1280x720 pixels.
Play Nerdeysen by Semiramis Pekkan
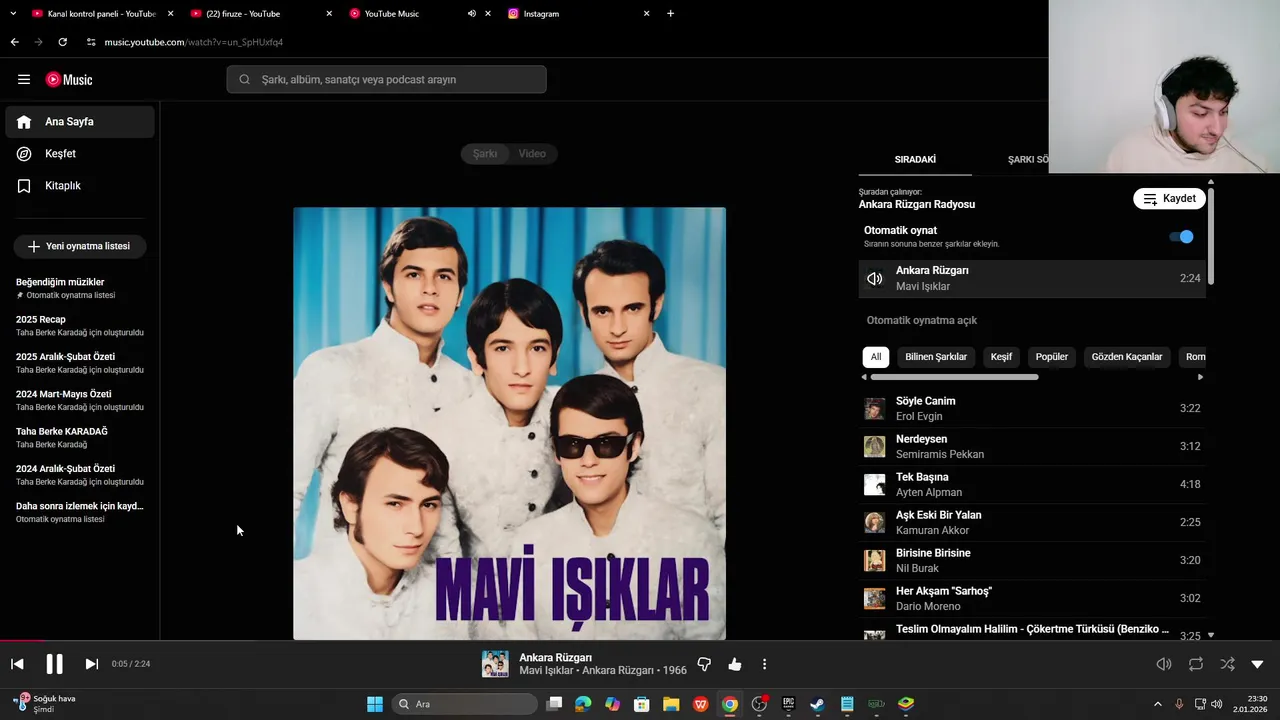click(x=1032, y=446)
